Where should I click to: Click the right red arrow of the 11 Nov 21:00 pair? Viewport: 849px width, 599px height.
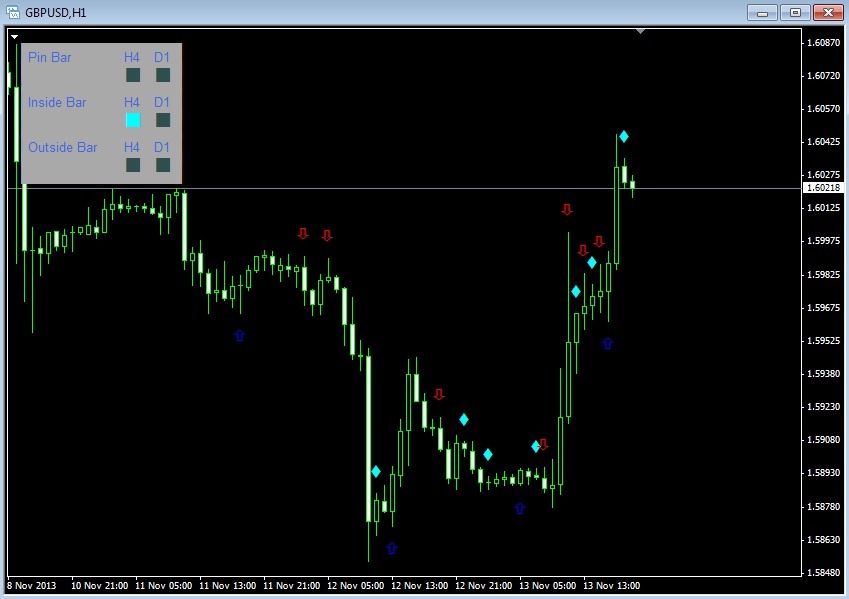tap(326, 235)
